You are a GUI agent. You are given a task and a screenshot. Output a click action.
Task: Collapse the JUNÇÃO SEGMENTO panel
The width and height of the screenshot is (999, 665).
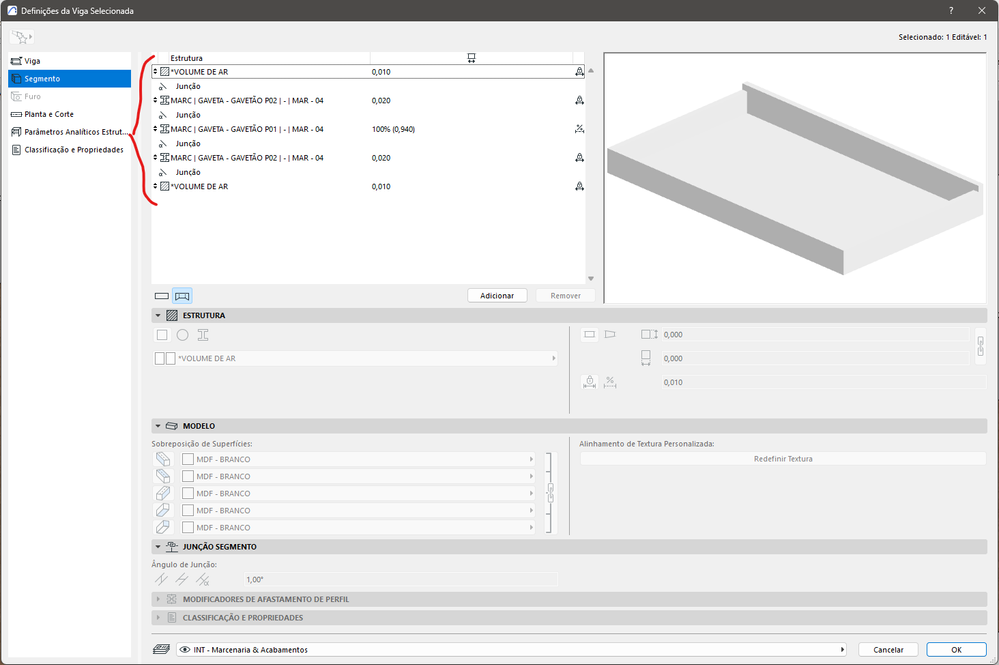point(158,547)
